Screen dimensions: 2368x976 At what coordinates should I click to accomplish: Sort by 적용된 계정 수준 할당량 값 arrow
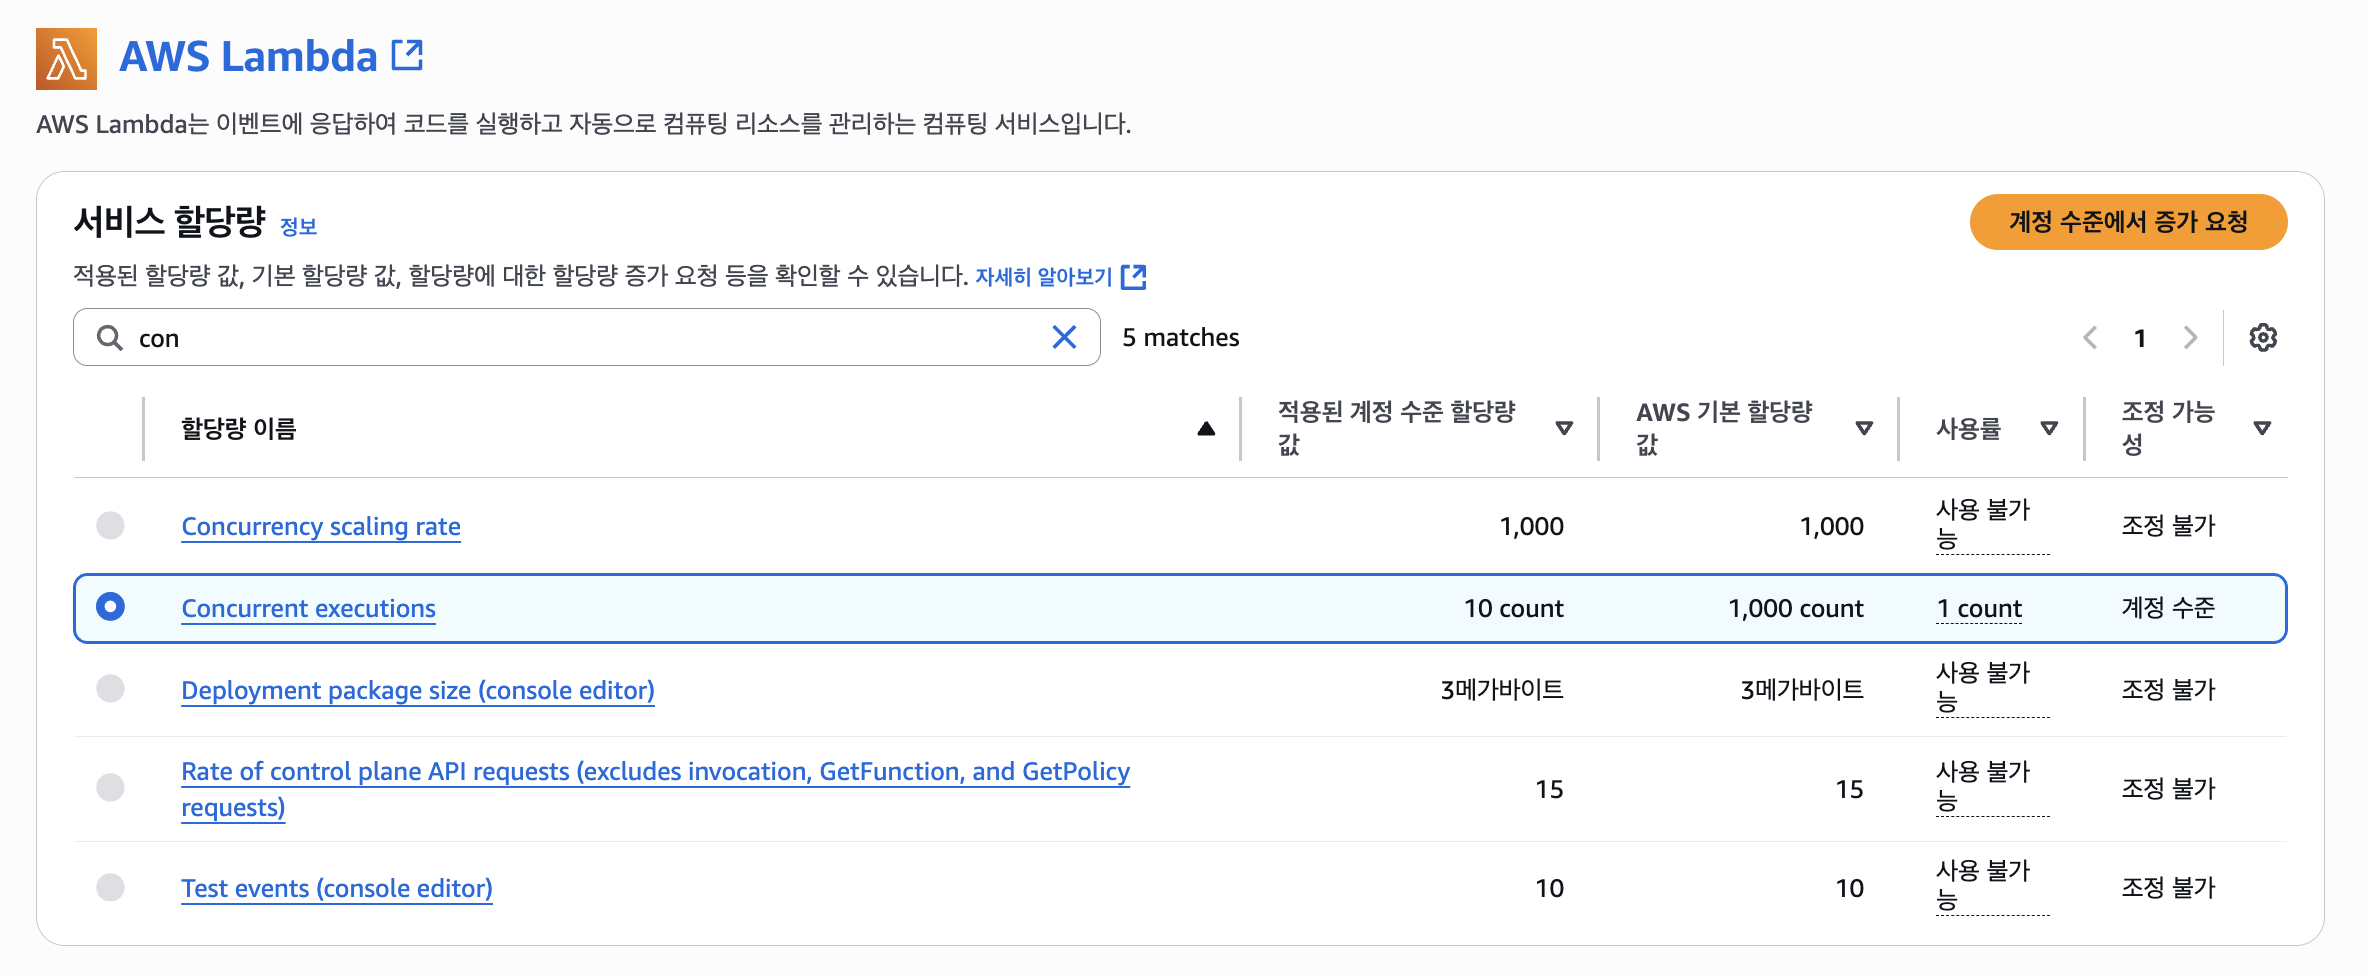tap(1564, 429)
